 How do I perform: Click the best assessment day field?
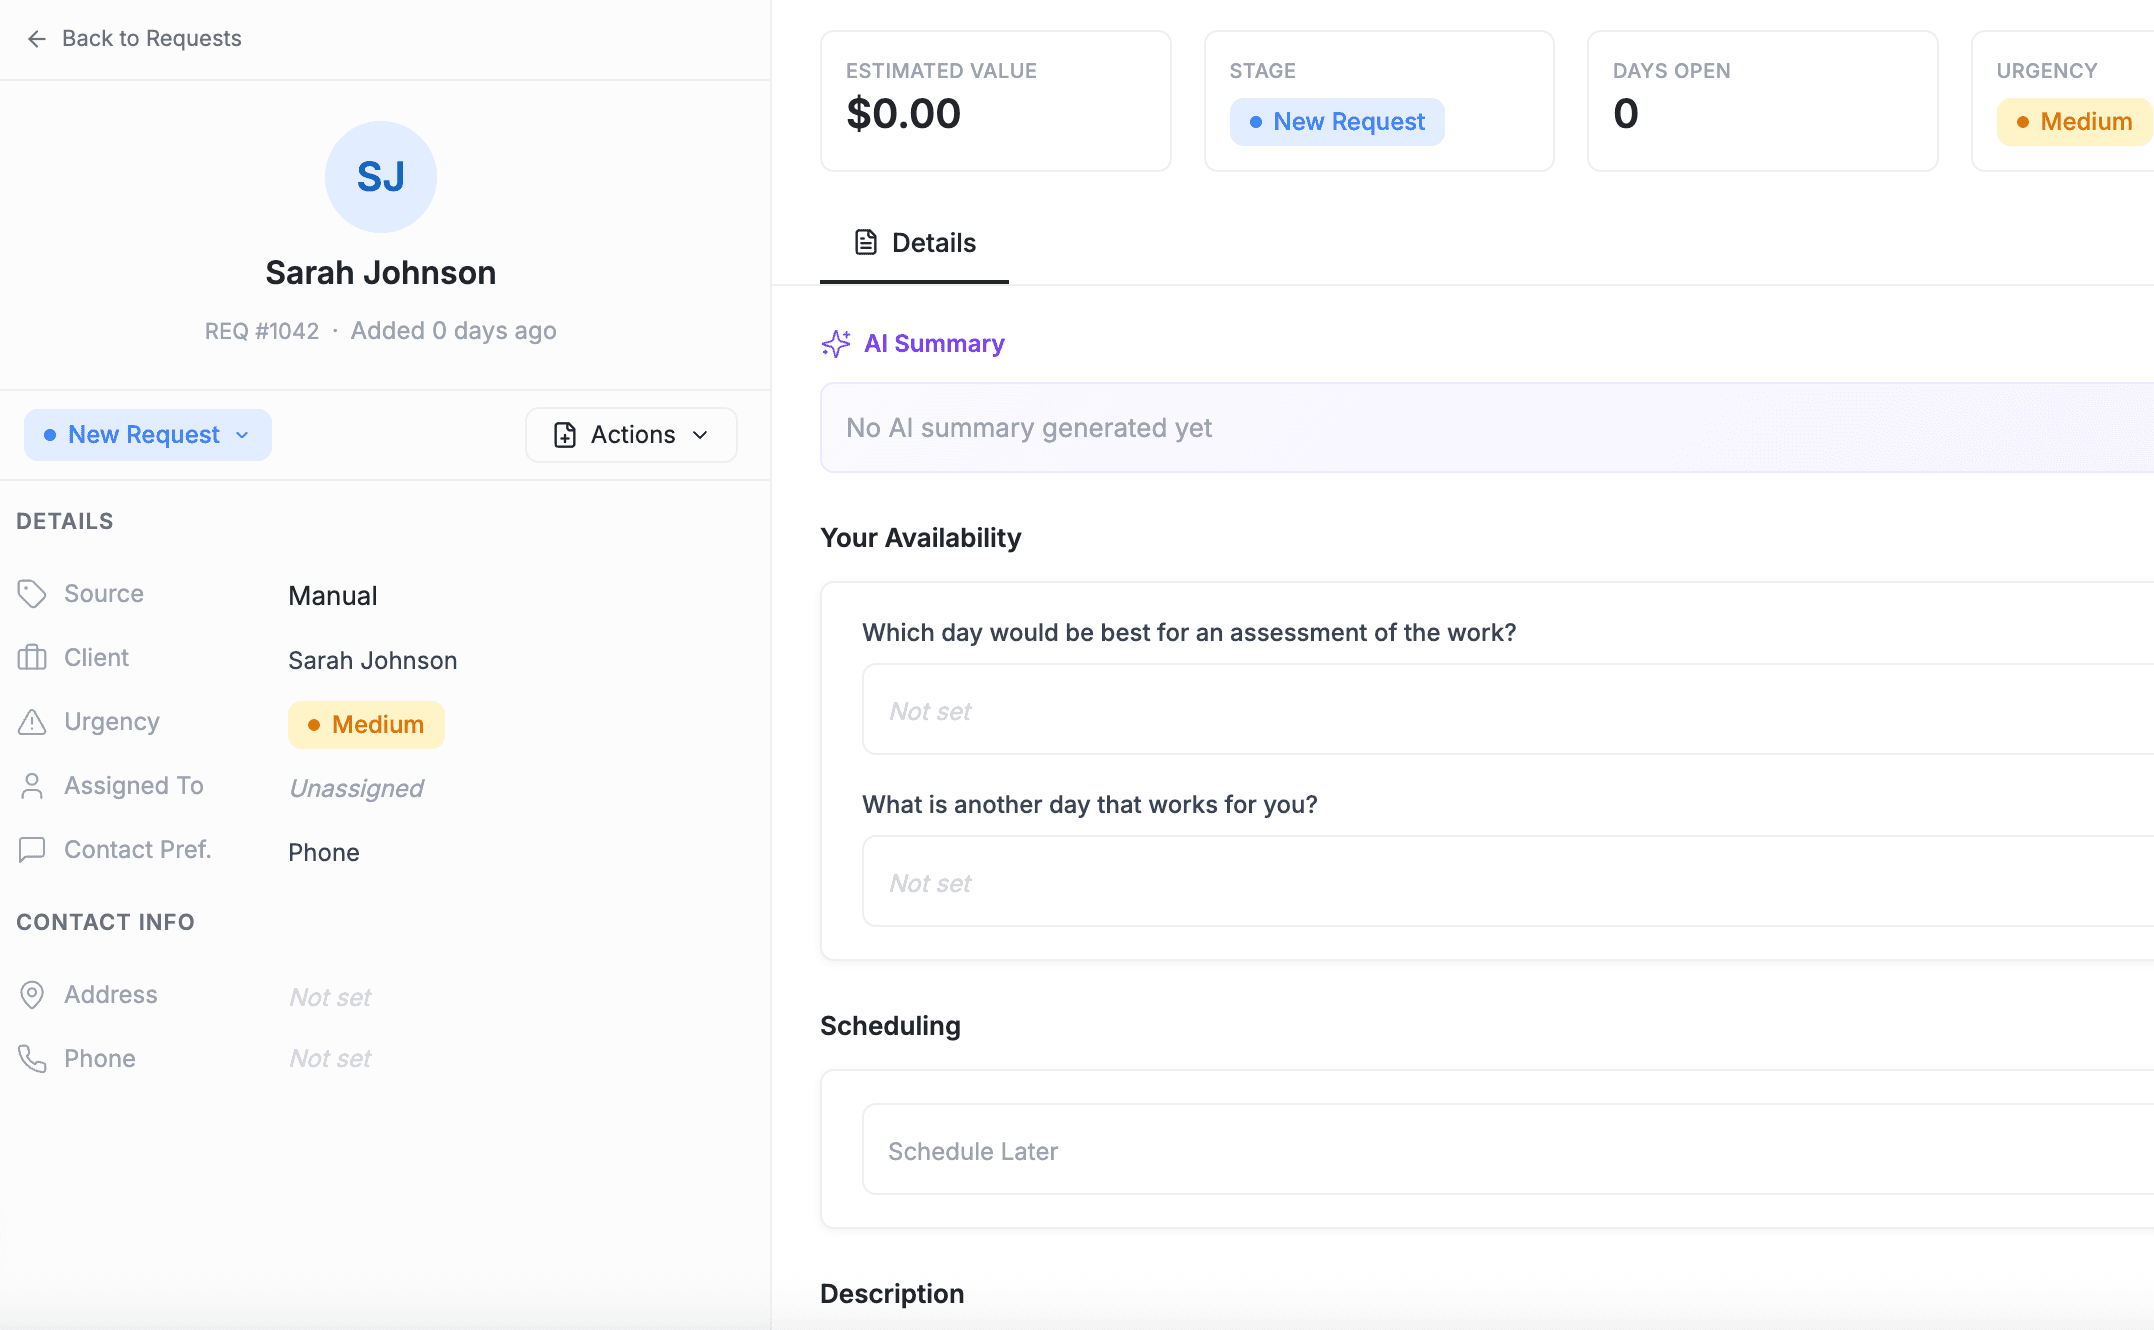pos(1508,710)
